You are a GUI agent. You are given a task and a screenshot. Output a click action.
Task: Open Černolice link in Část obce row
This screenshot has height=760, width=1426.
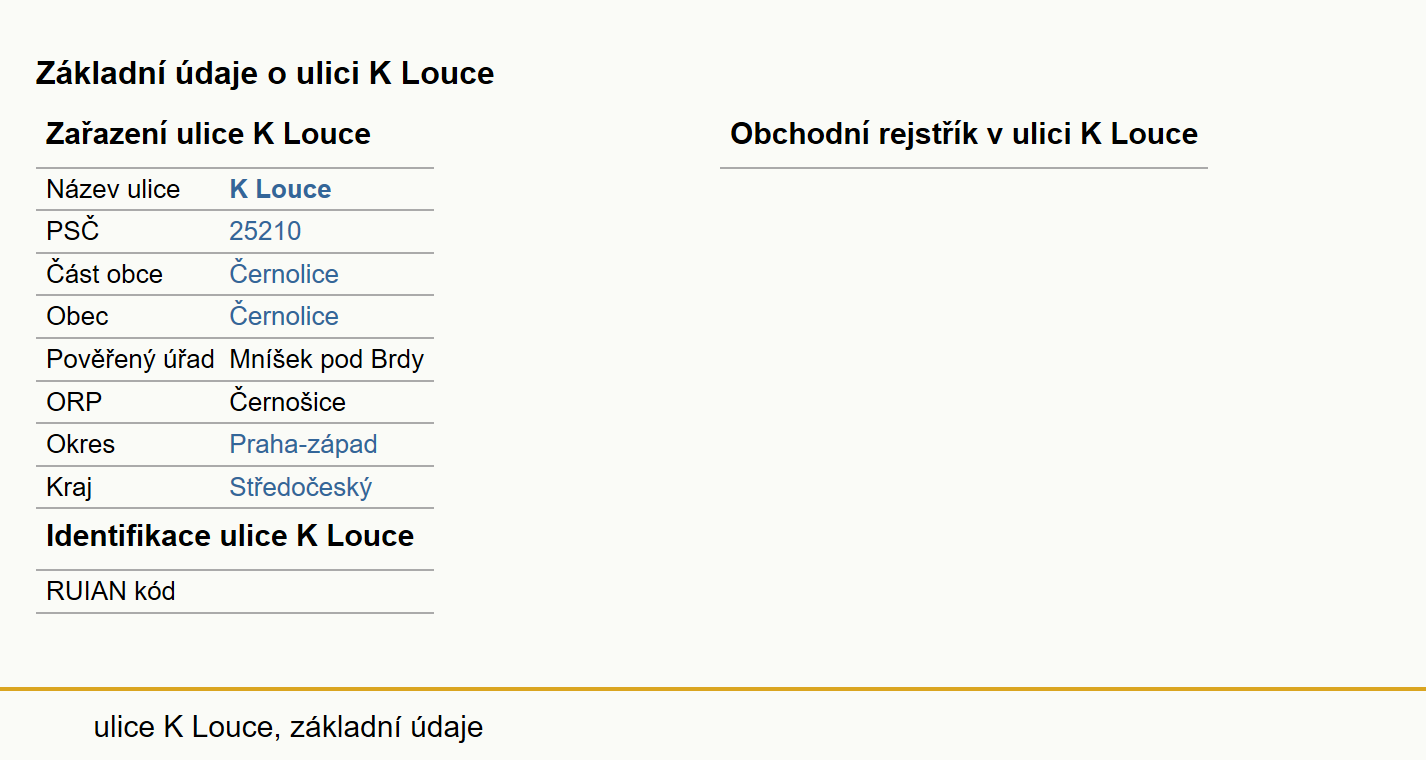[x=284, y=274]
